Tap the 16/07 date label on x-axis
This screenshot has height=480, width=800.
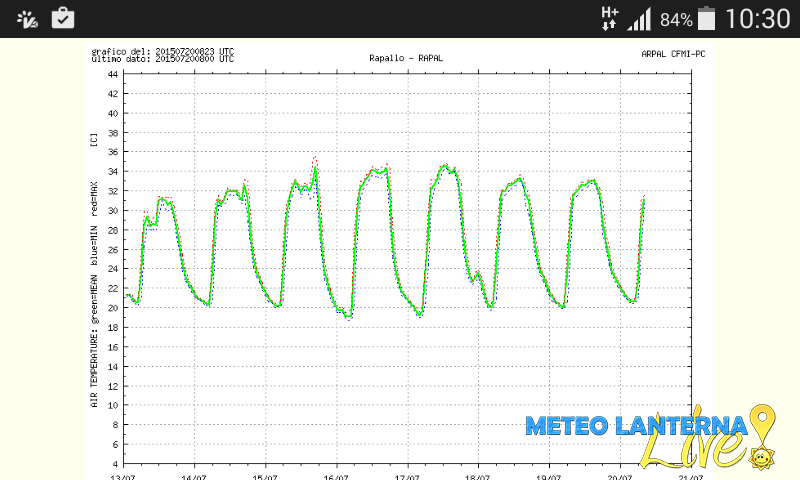[x=336, y=477]
